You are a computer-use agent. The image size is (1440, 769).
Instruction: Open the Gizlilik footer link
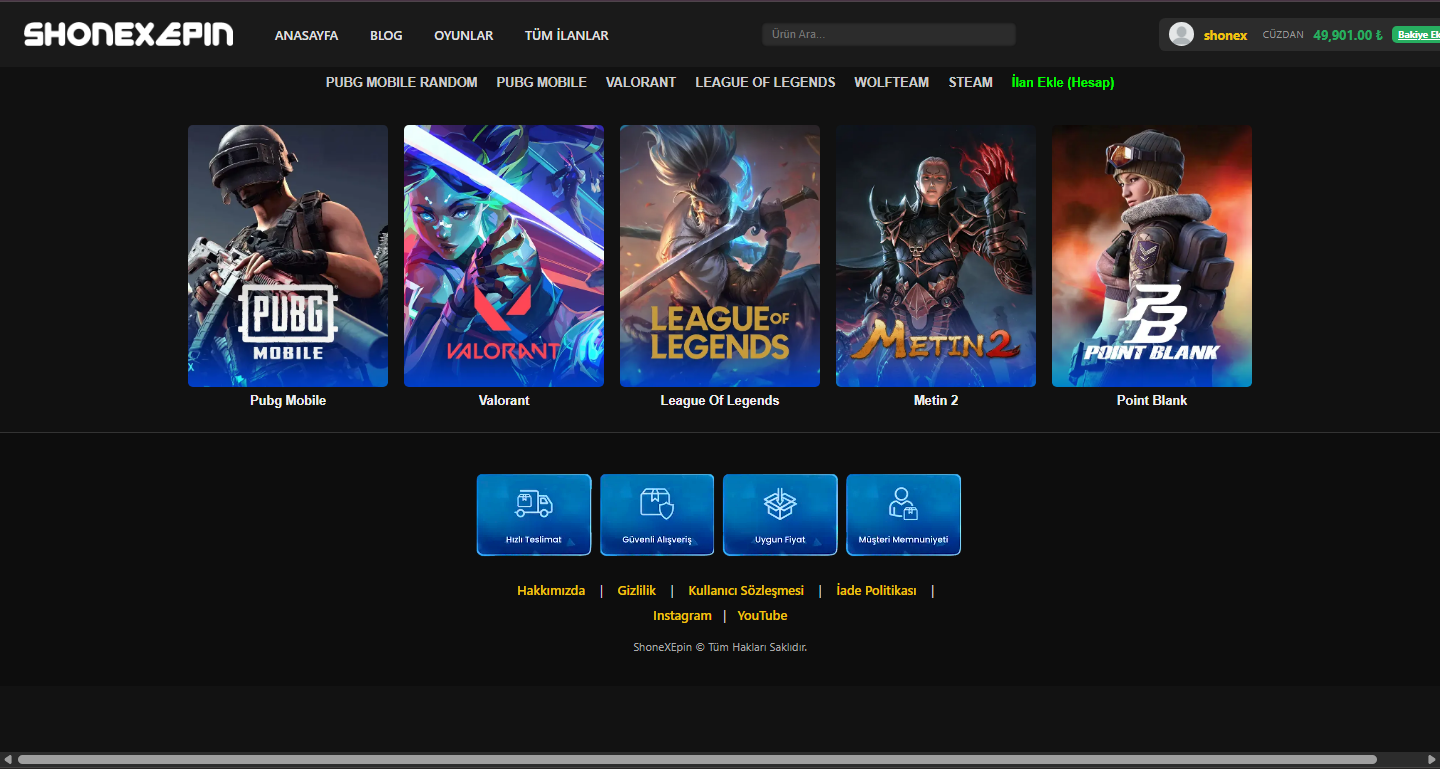tap(637, 590)
